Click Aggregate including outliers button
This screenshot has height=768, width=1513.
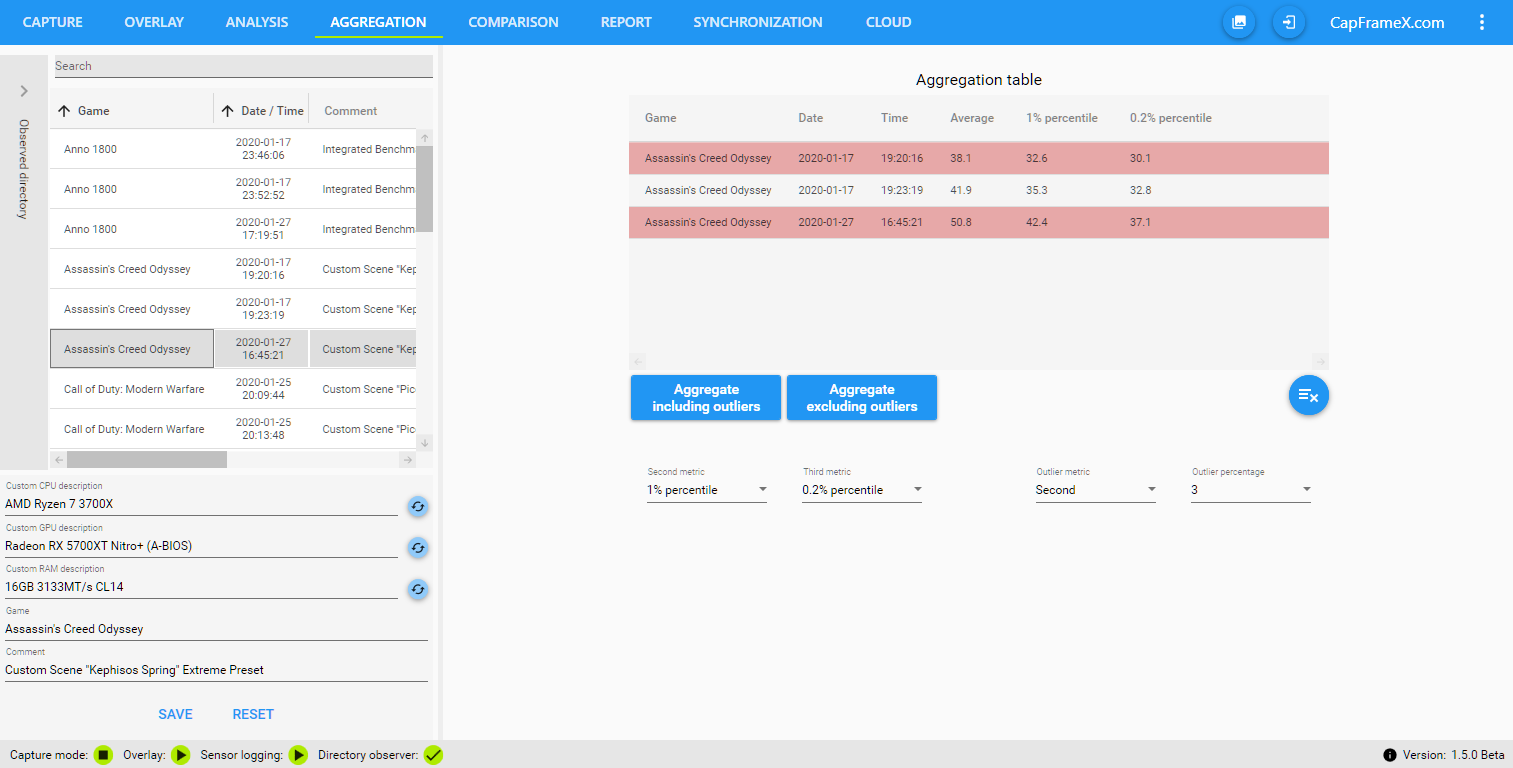[x=706, y=398]
